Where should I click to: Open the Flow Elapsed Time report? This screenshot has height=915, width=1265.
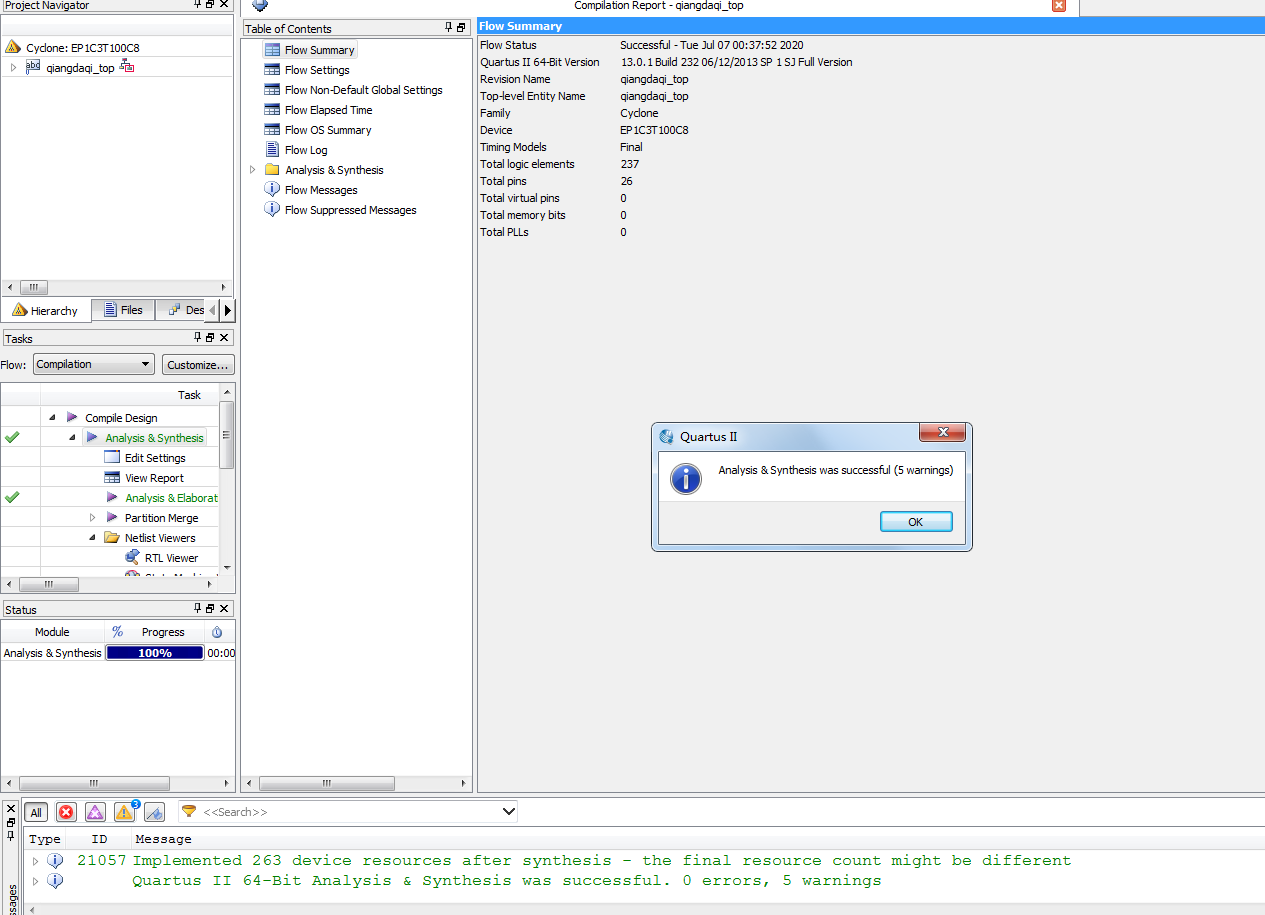pos(328,110)
